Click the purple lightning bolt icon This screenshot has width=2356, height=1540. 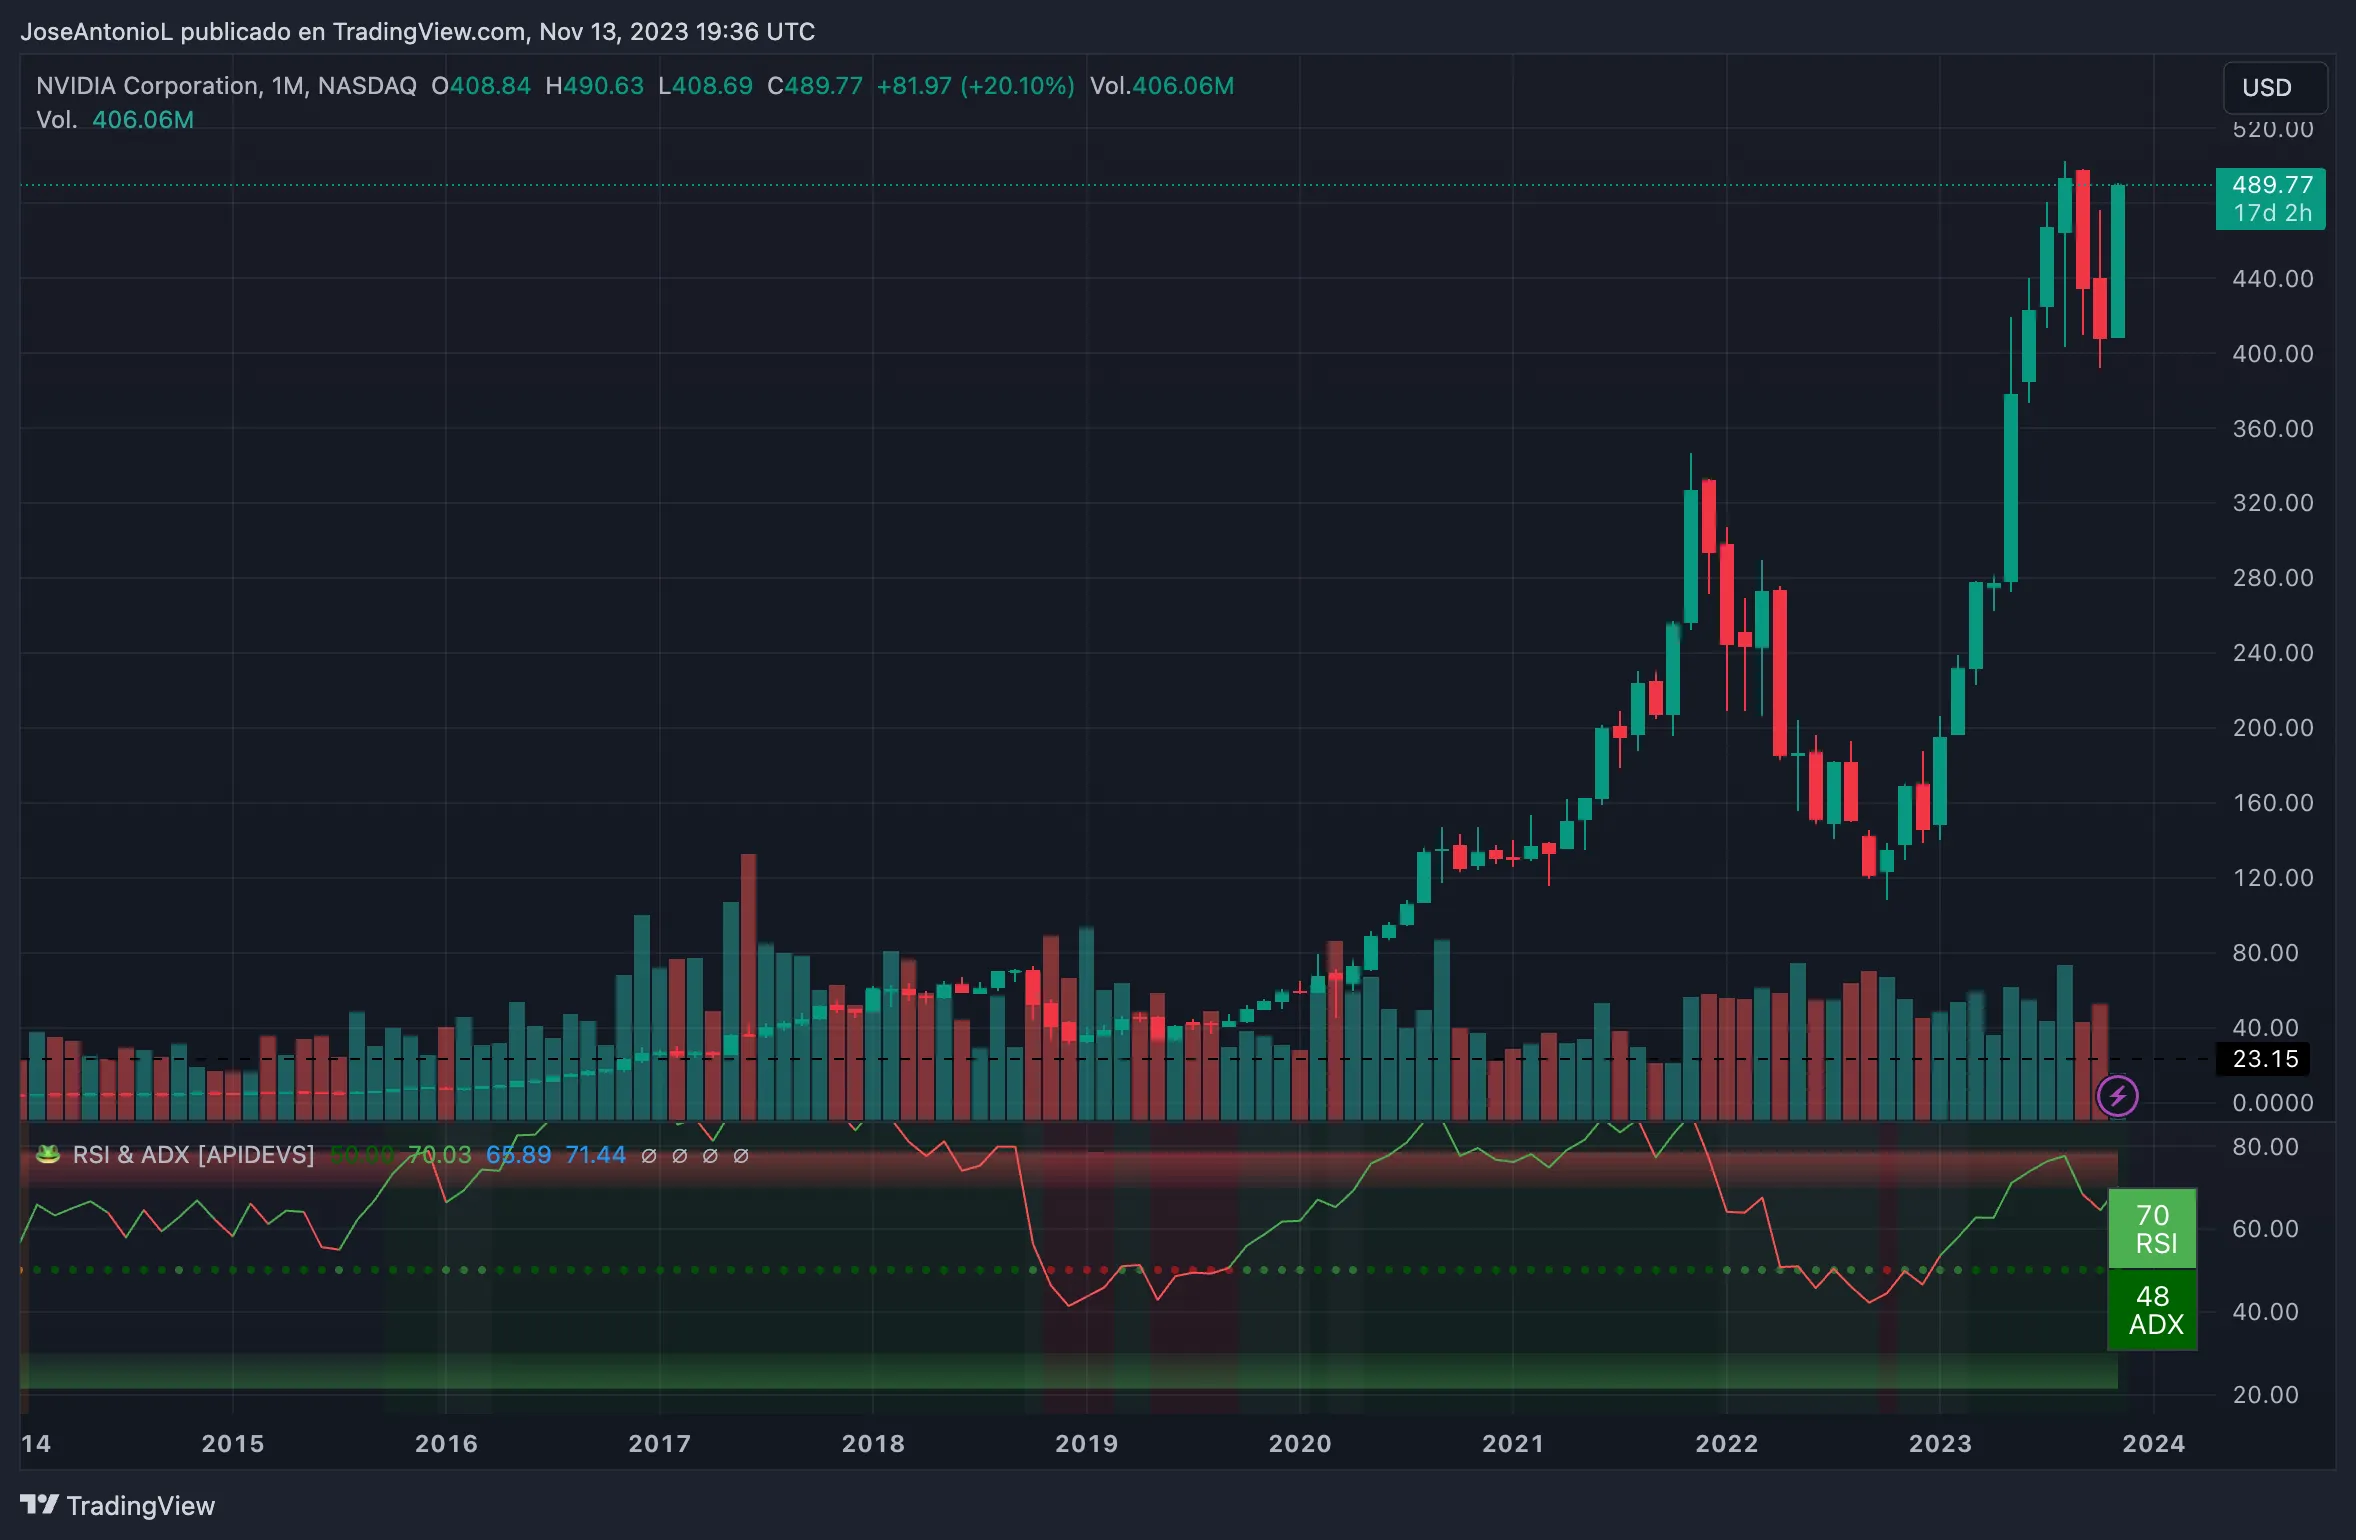coord(2117,1096)
